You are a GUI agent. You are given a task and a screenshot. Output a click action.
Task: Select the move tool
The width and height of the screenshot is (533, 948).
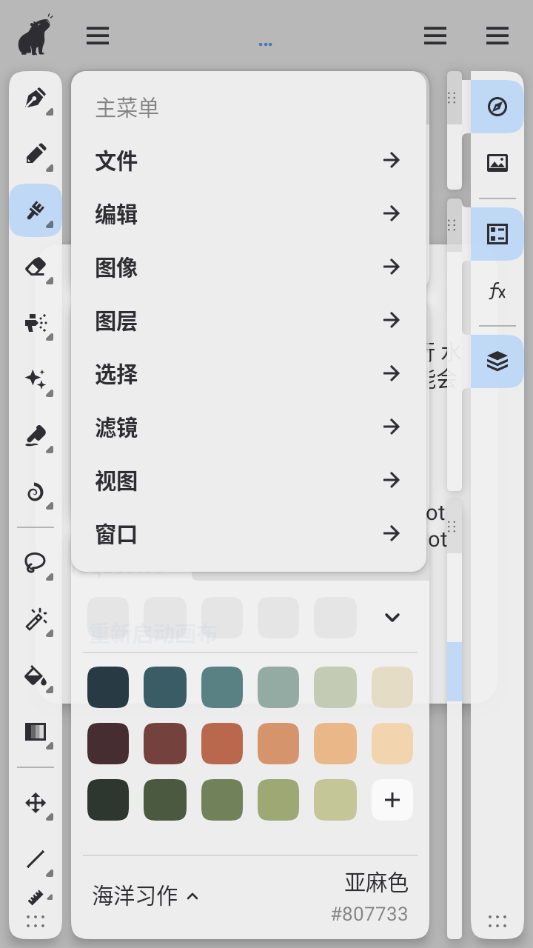pyautogui.click(x=36, y=803)
